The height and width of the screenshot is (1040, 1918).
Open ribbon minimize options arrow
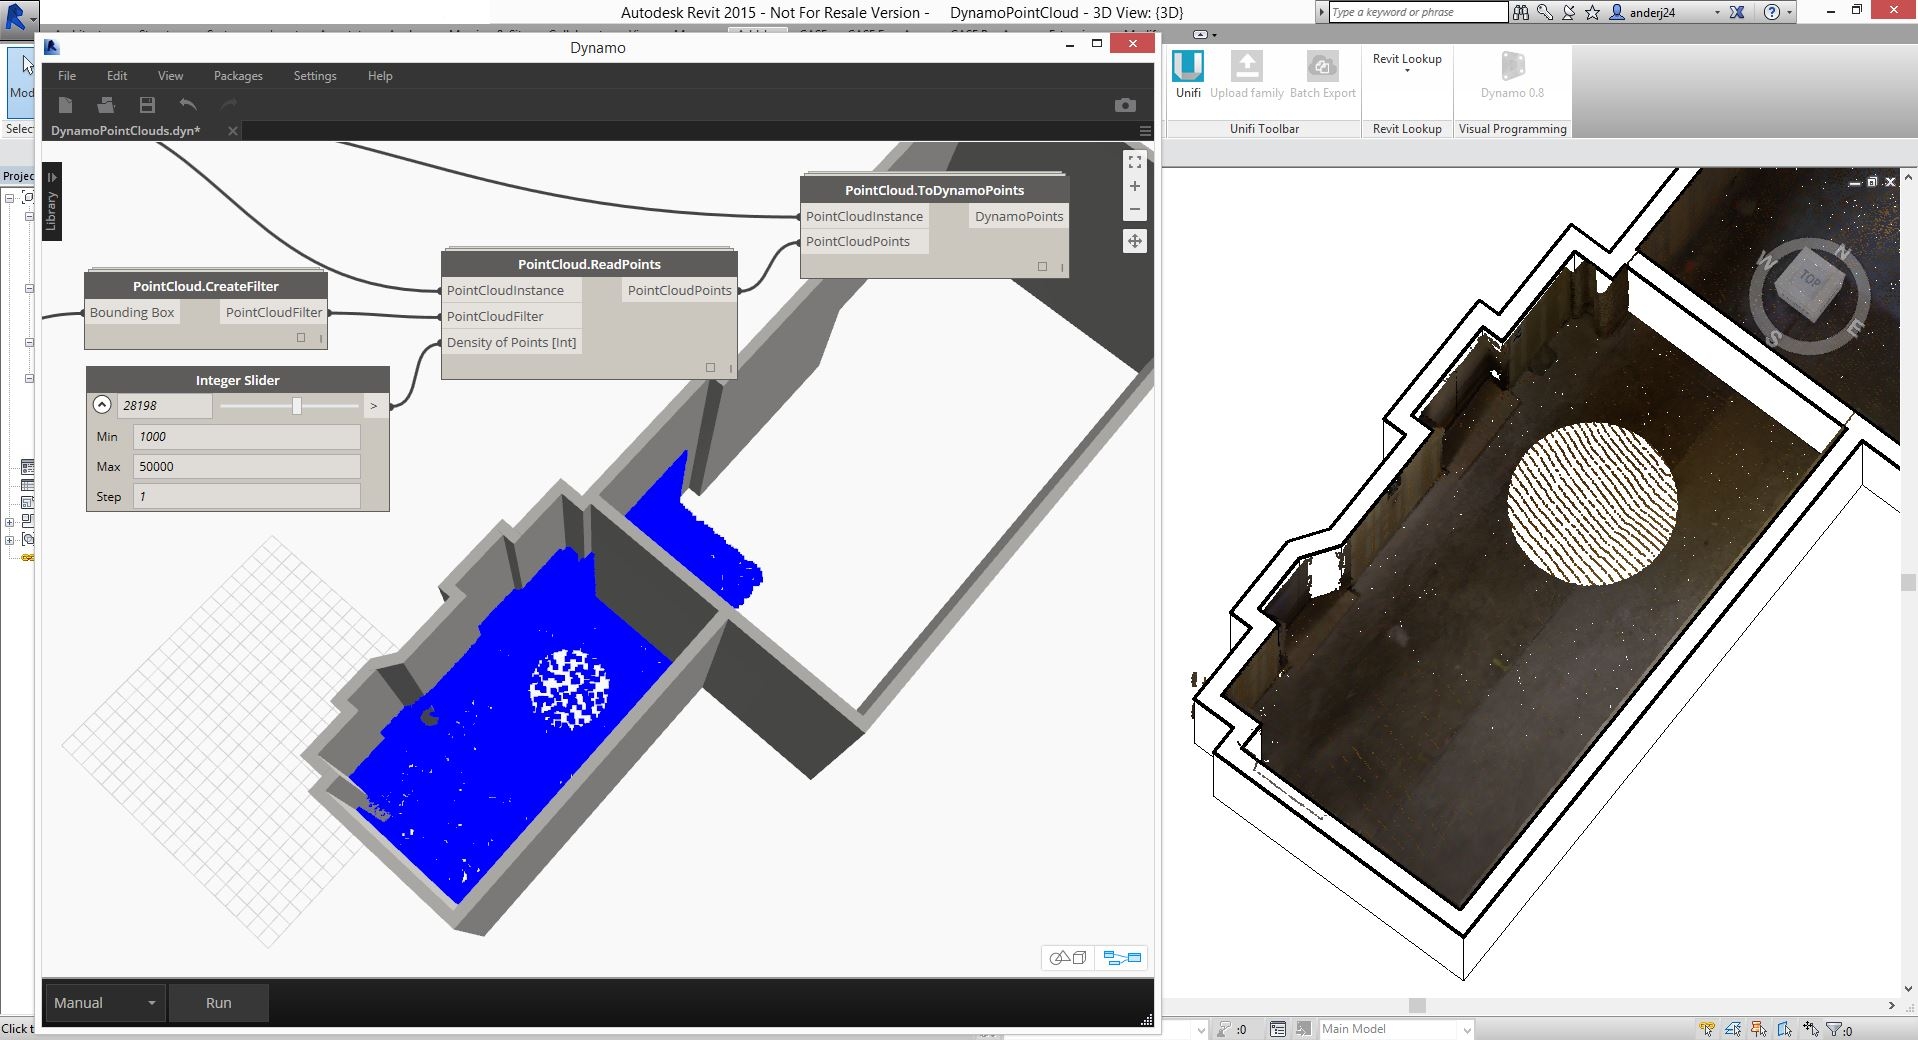[1213, 35]
